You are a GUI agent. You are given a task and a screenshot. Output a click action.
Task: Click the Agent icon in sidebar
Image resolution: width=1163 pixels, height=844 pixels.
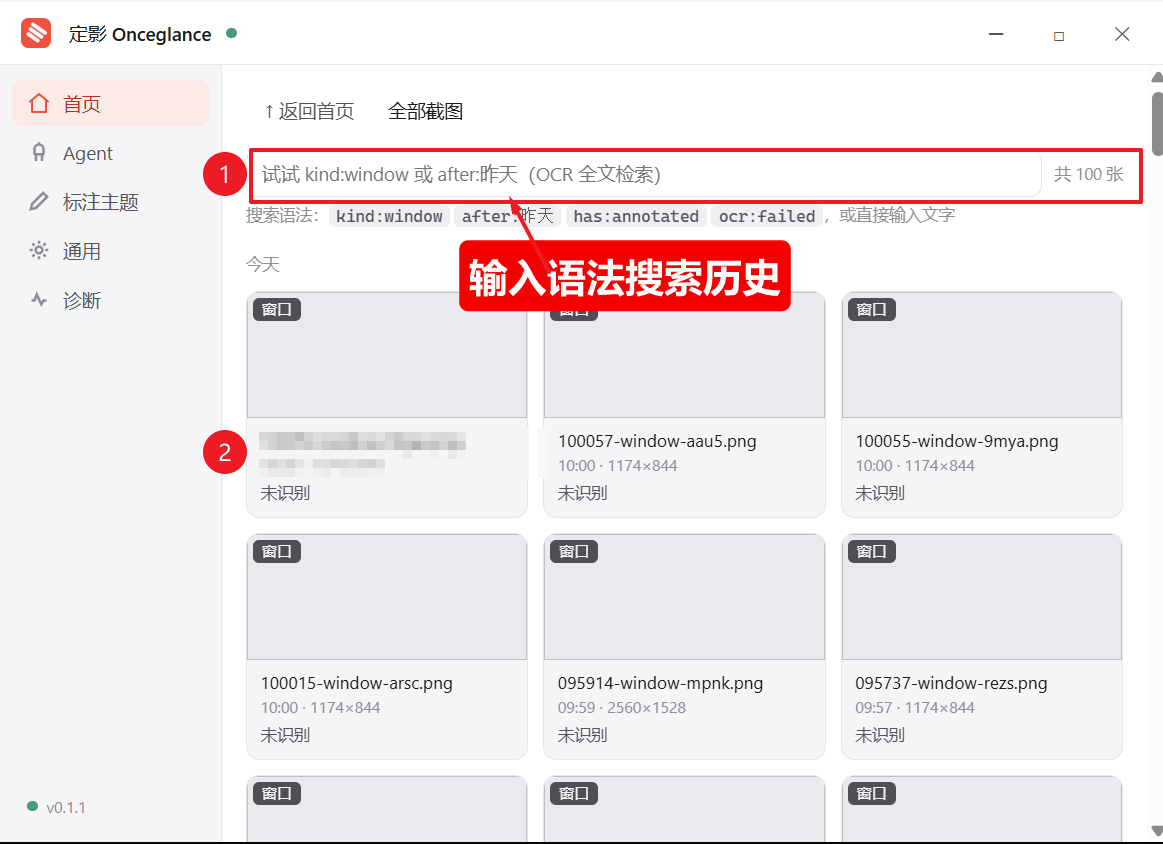coord(39,153)
